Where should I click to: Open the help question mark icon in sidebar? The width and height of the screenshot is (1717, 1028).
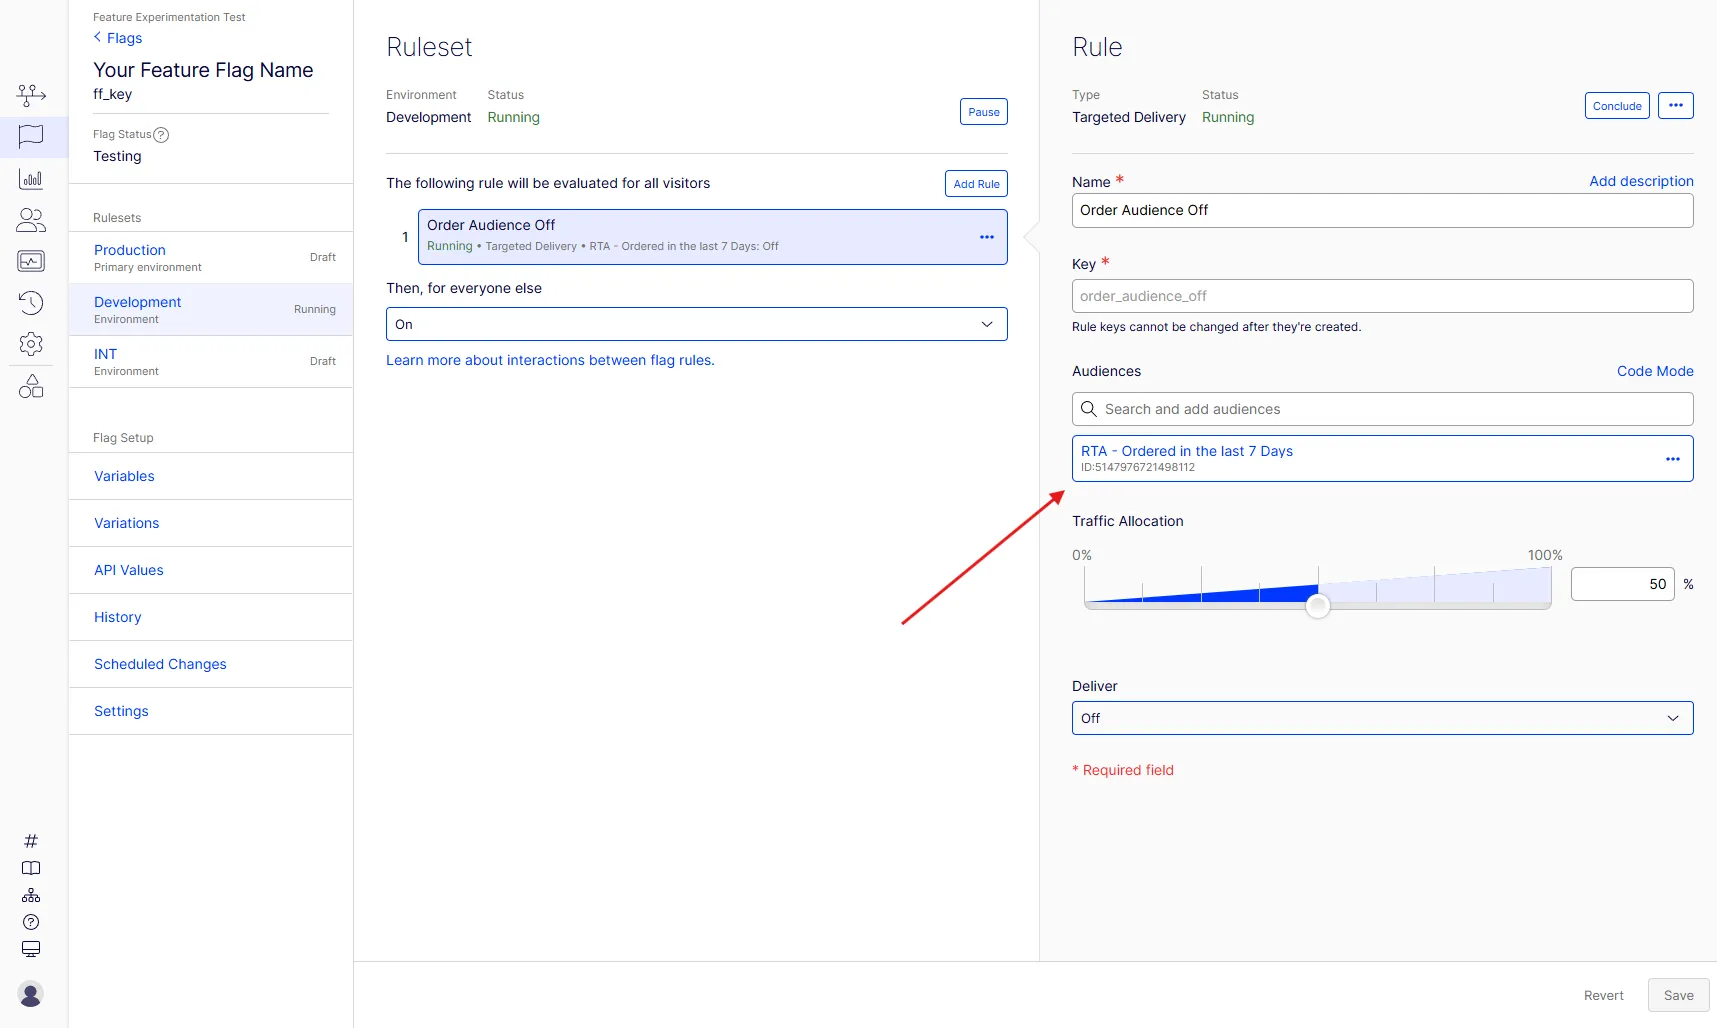[31, 922]
